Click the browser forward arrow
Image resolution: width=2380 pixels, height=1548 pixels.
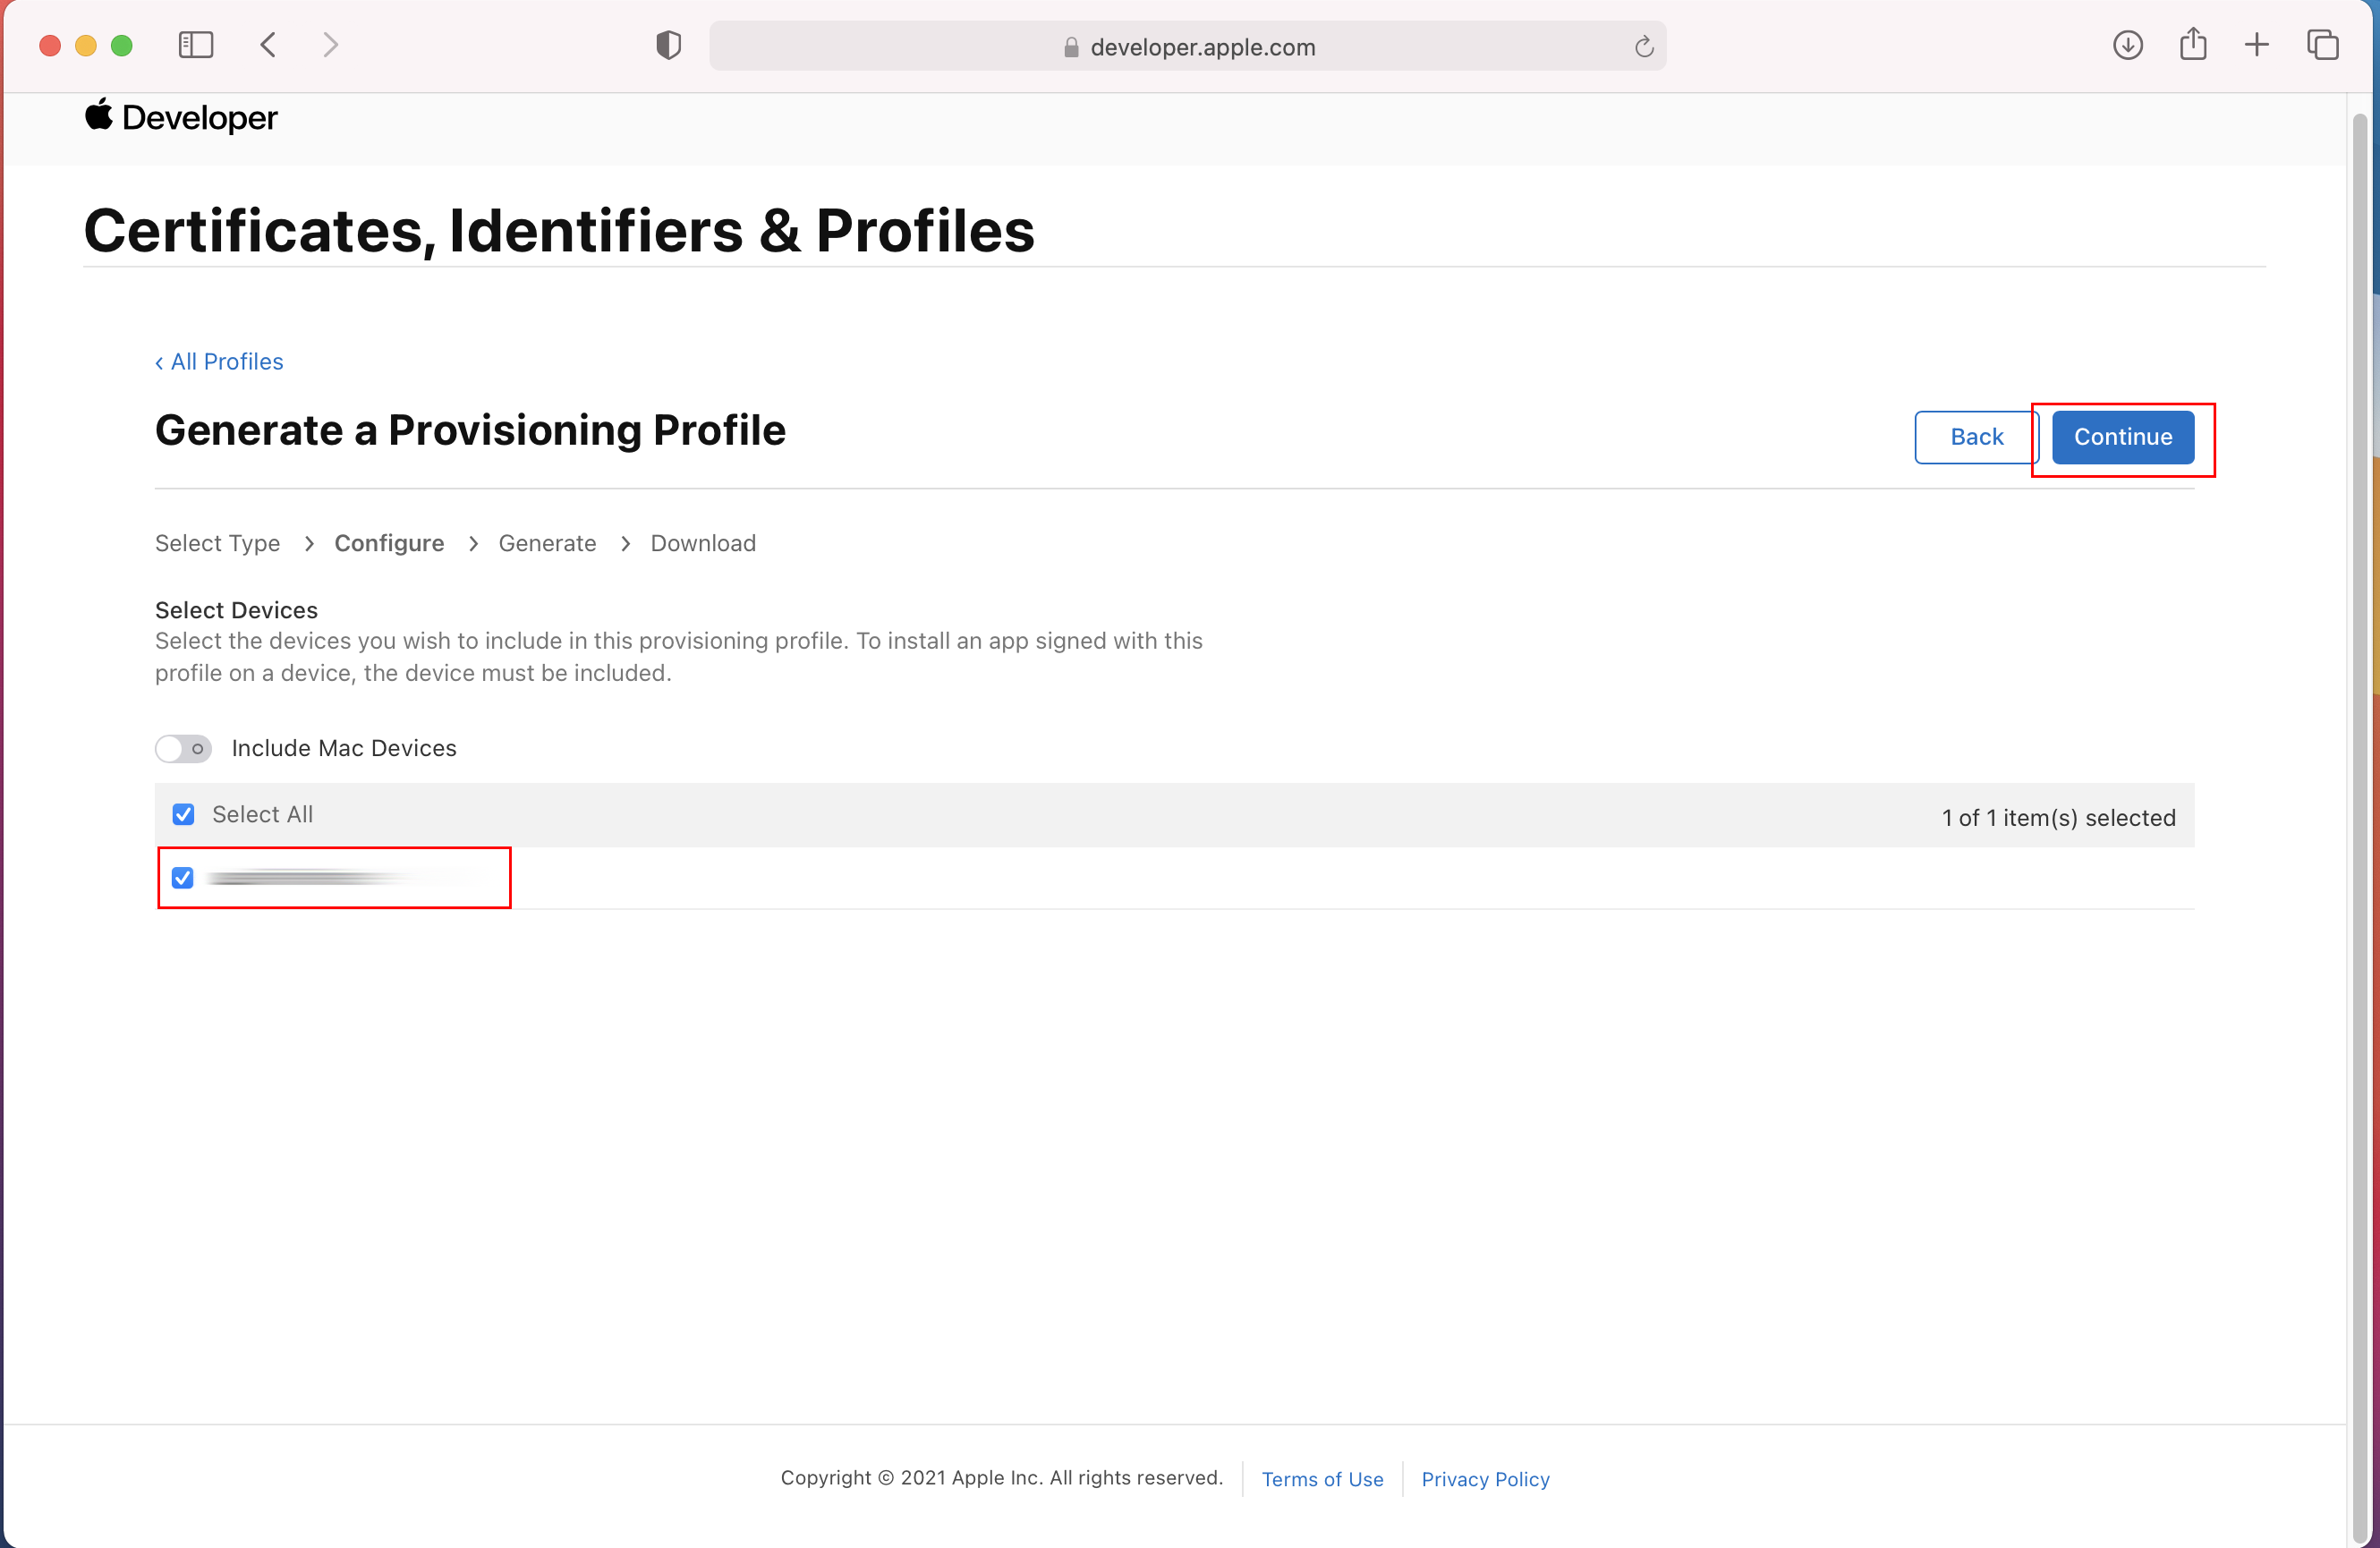tap(331, 45)
